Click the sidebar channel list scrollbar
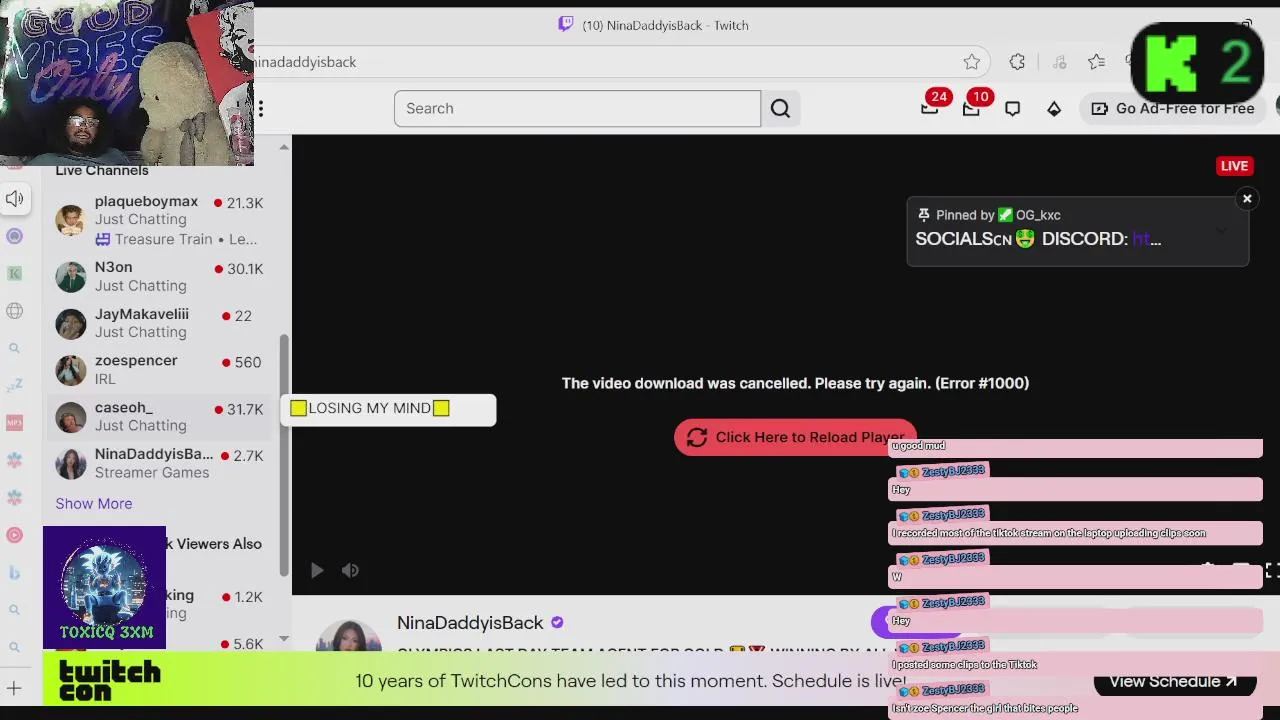The width and height of the screenshot is (1280, 720). coord(284,455)
